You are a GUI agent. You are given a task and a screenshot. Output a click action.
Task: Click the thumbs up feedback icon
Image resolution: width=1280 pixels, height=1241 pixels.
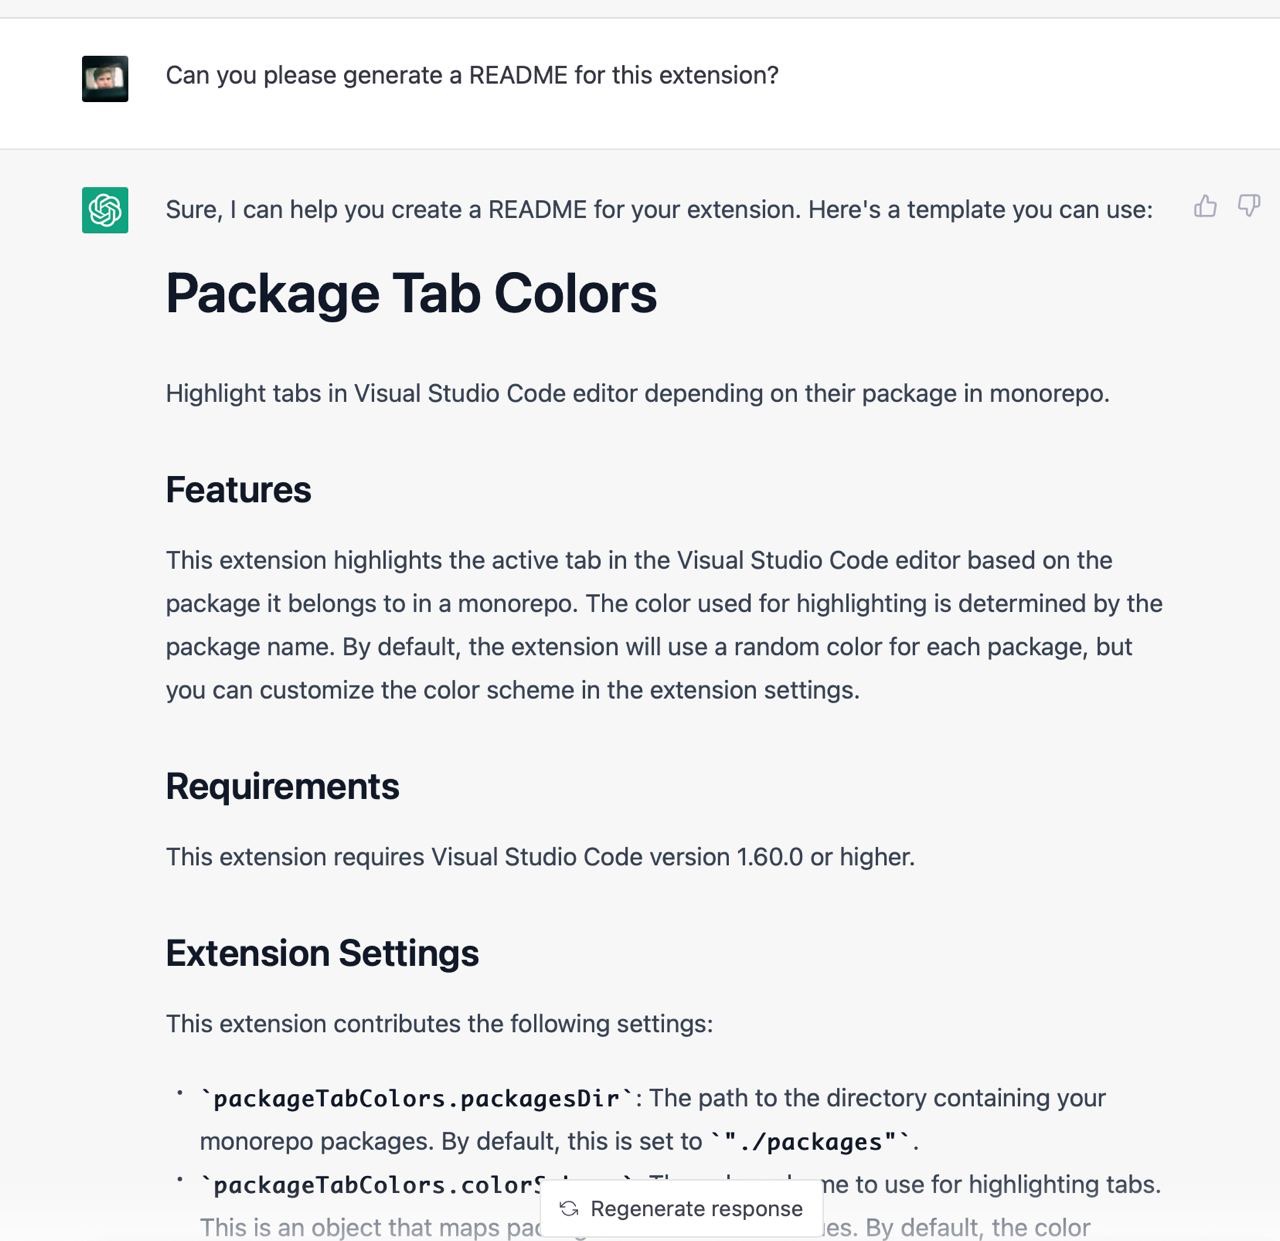tap(1205, 207)
